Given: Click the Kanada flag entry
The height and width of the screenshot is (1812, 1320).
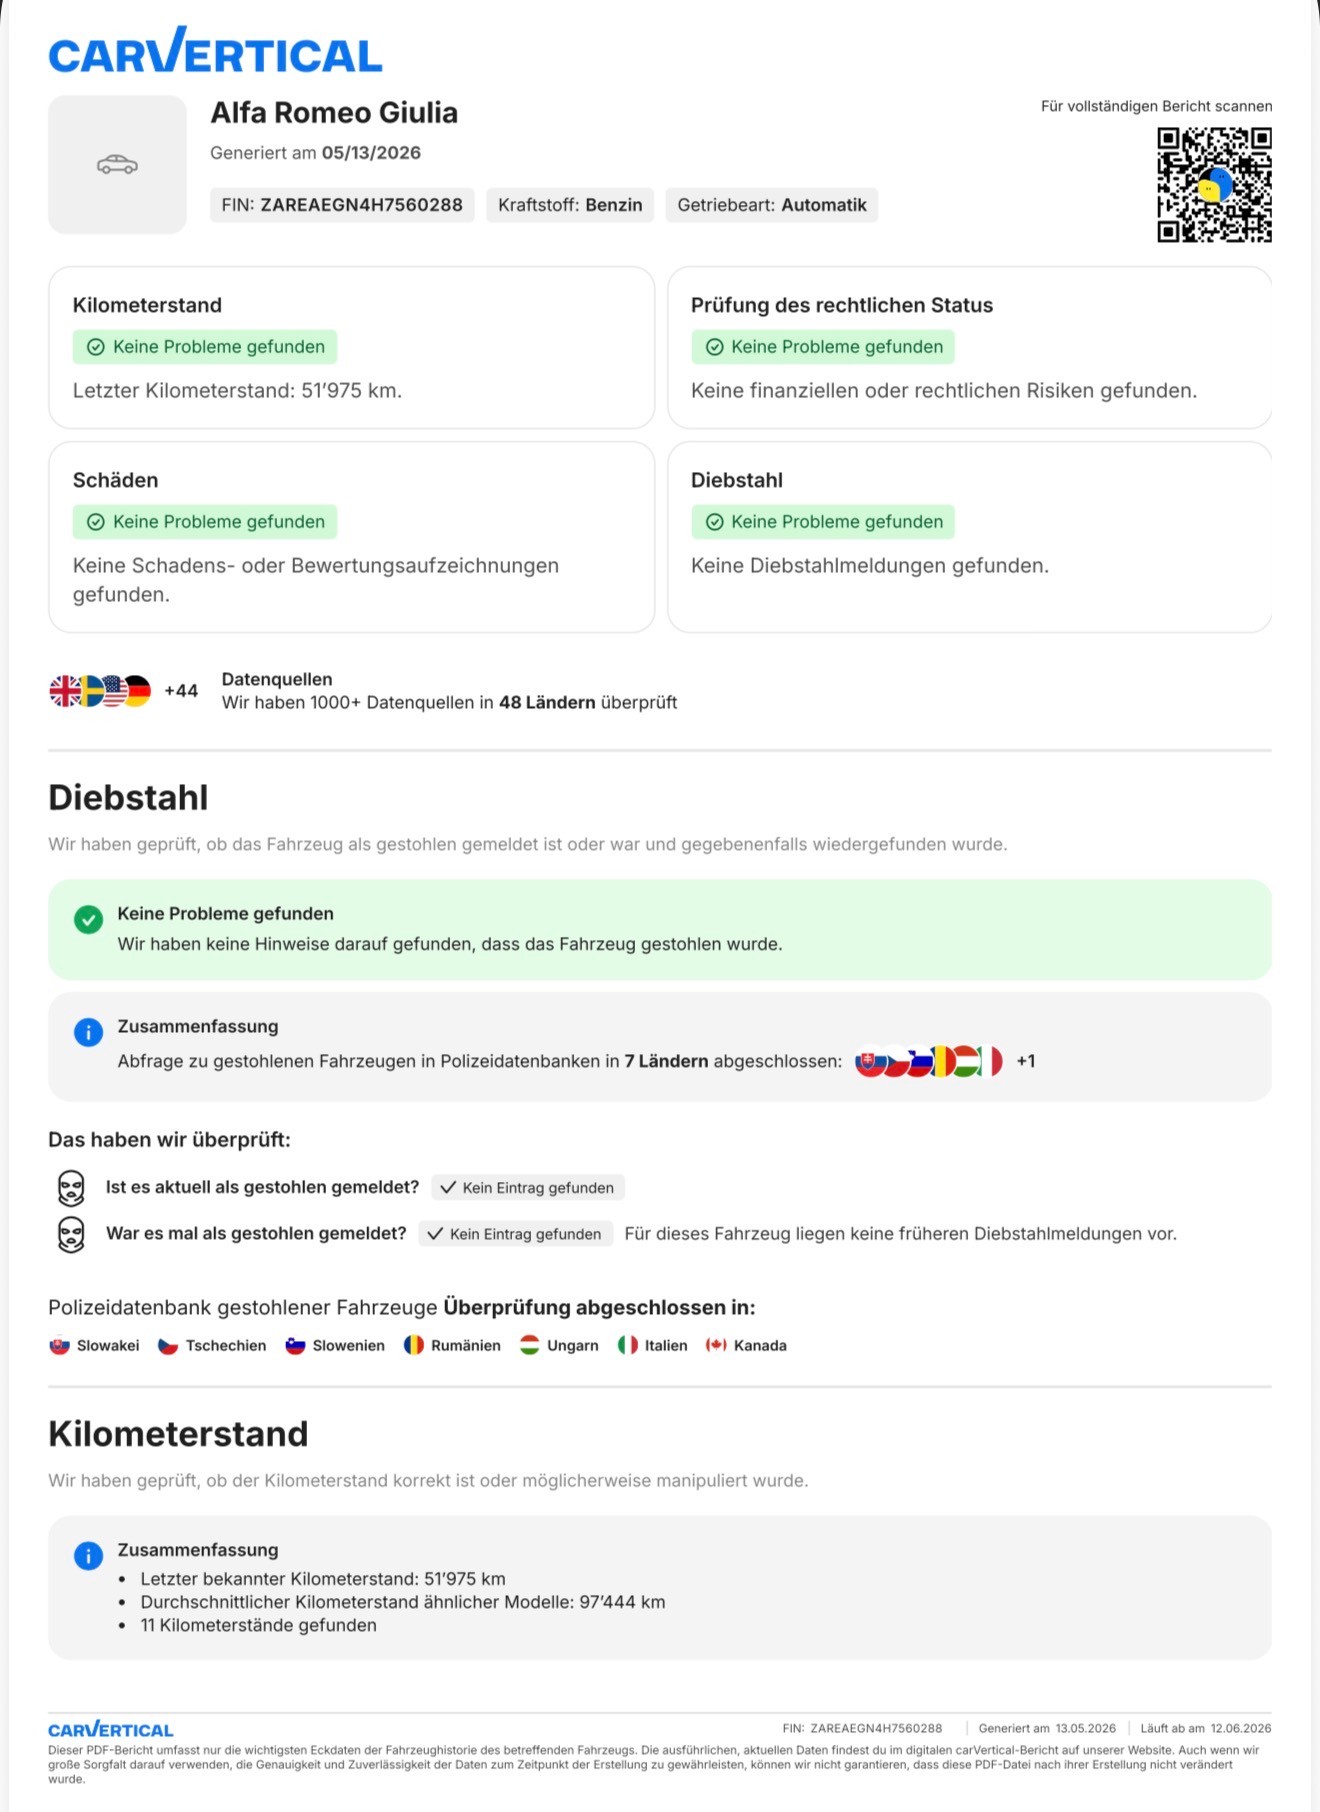Looking at the screenshot, I should [746, 1346].
